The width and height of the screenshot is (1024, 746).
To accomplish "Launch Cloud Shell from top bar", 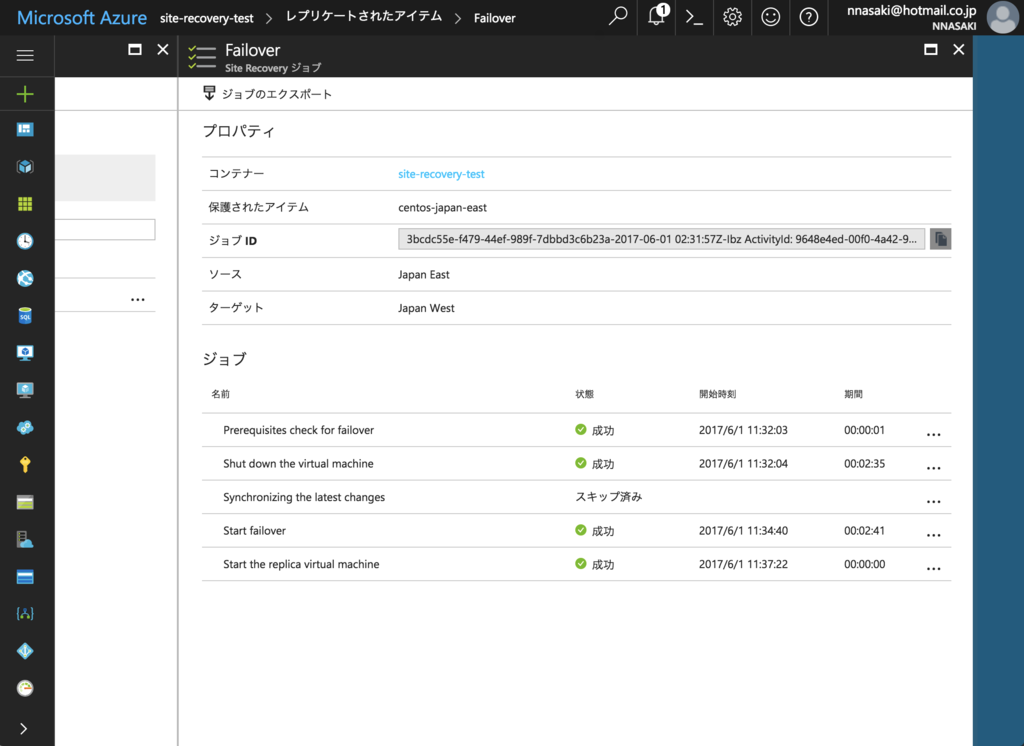I will pyautogui.click(x=694, y=17).
